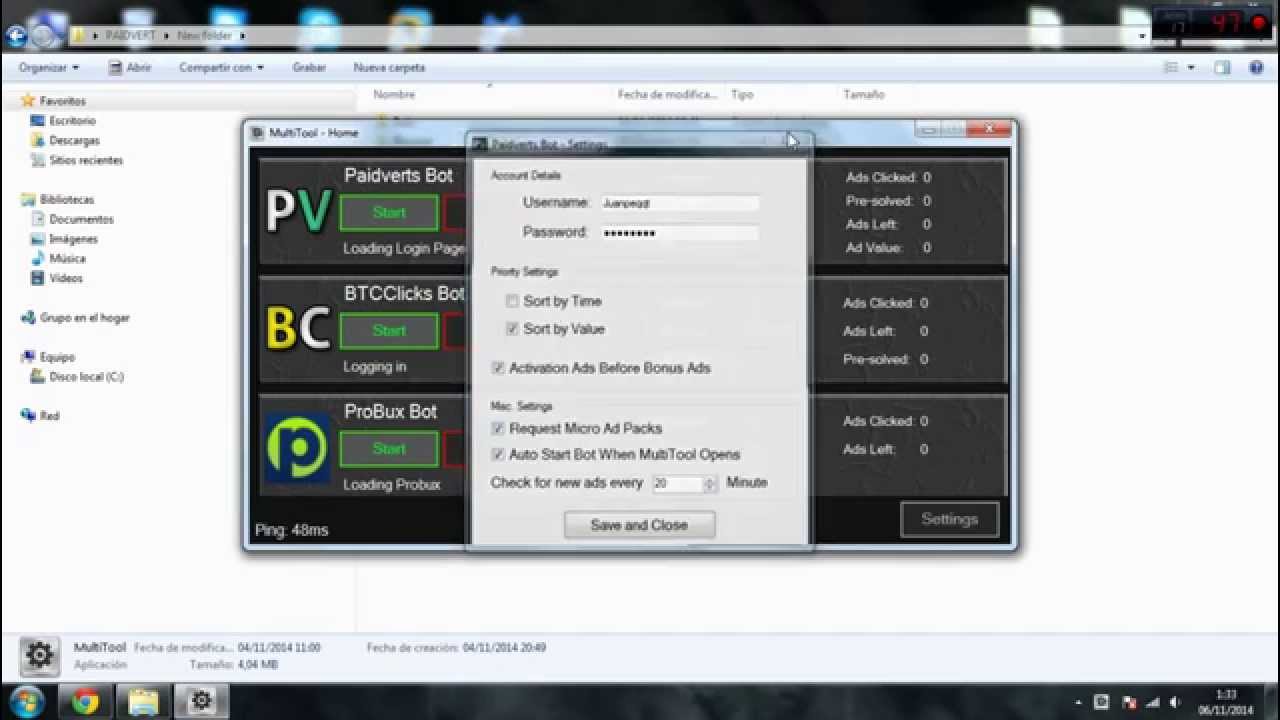The height and width of the screenshot is (720, 1280).
Task: Click the Explorer back arrow button
Action: click(x=17, y=36)
